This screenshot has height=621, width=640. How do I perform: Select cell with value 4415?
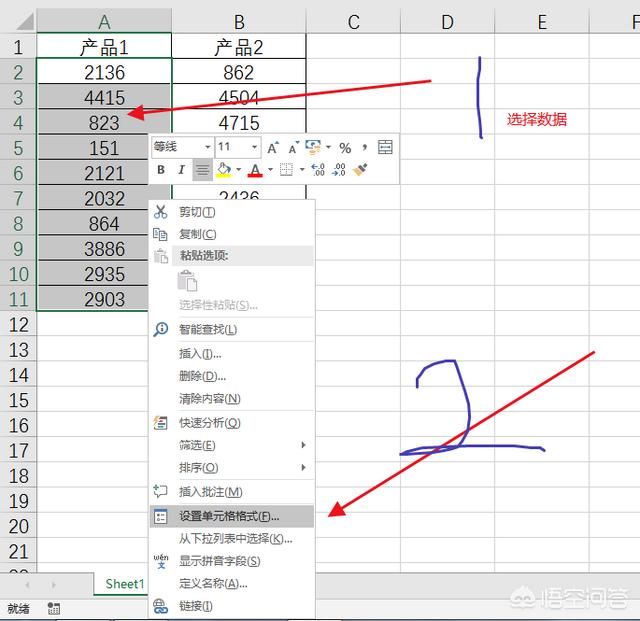tap(104, 98)
